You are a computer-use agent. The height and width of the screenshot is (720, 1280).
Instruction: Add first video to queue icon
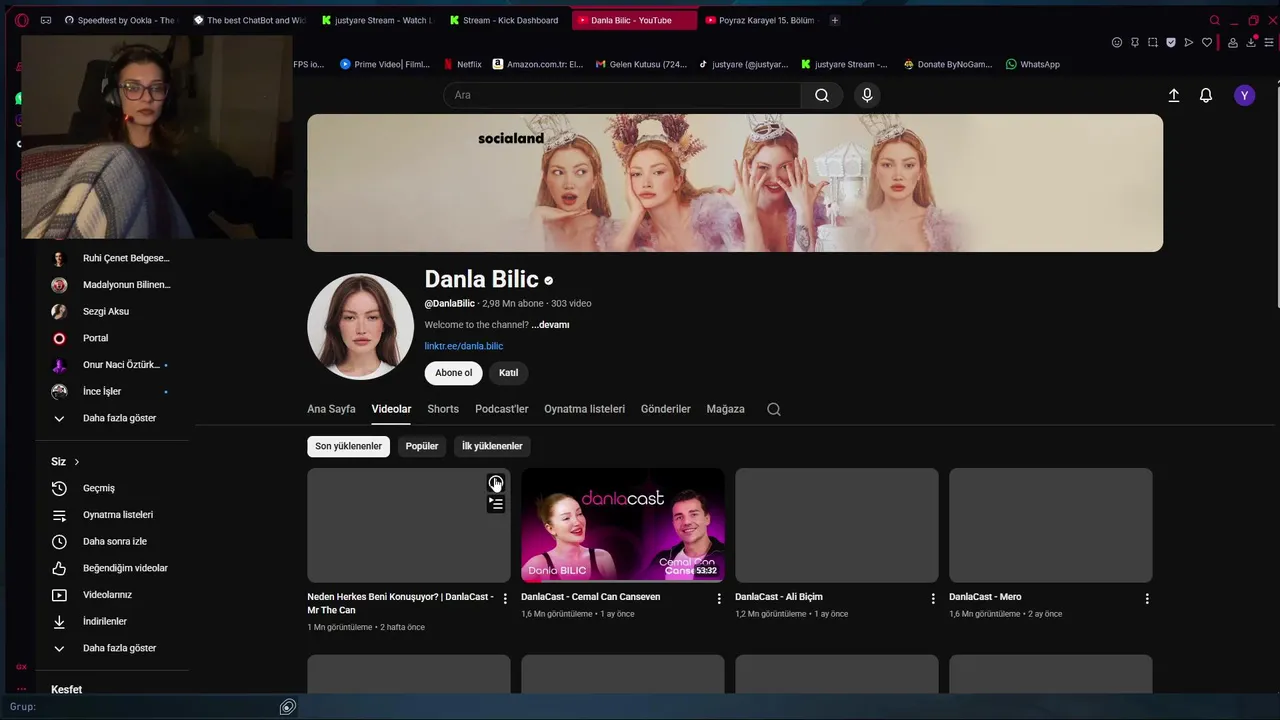coord(496,504)
